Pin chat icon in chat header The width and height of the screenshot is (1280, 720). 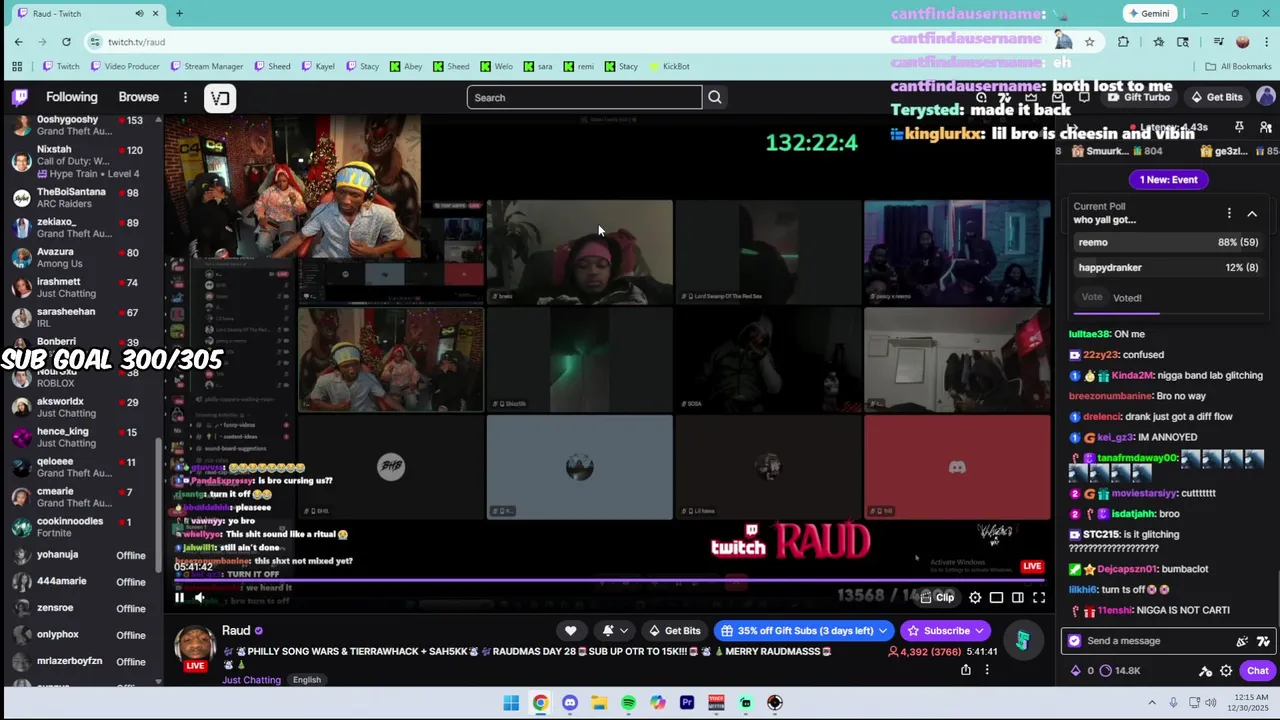pos(1239,127)
